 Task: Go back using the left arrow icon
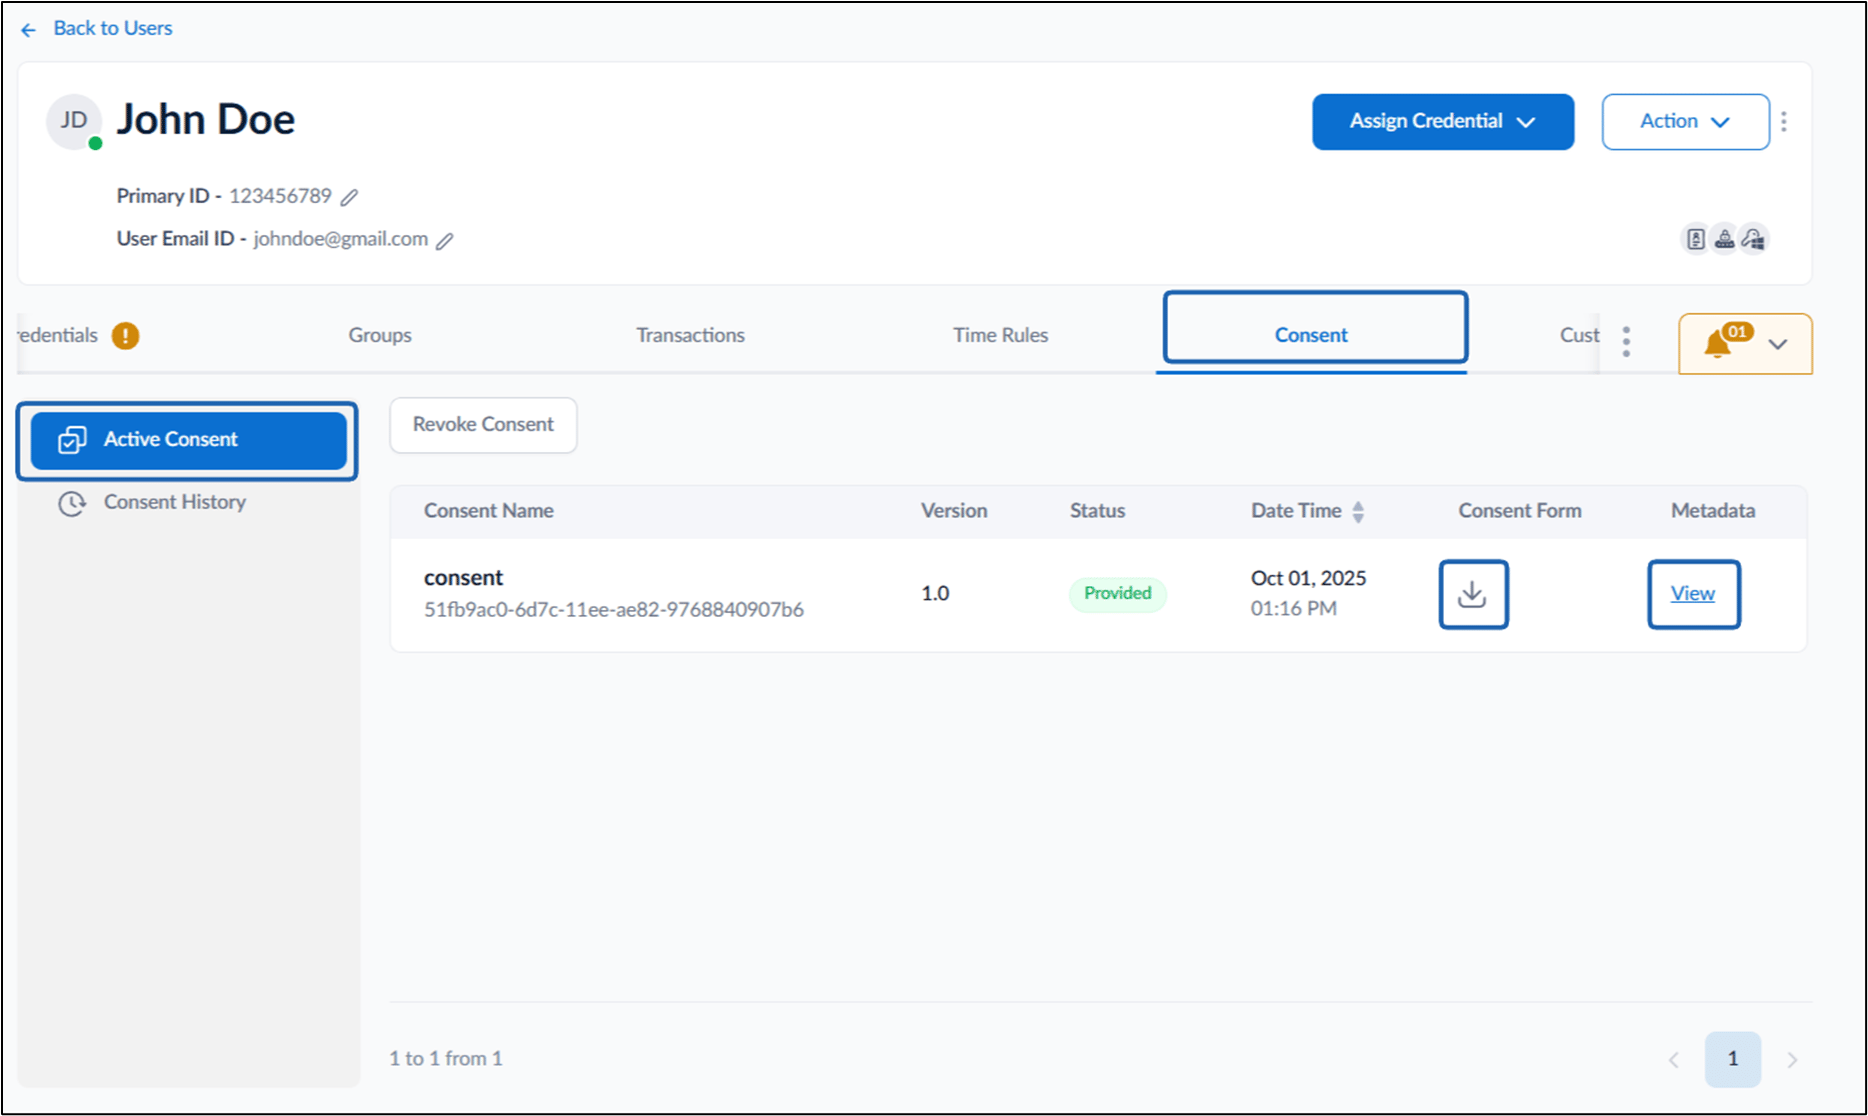[29, 30]
